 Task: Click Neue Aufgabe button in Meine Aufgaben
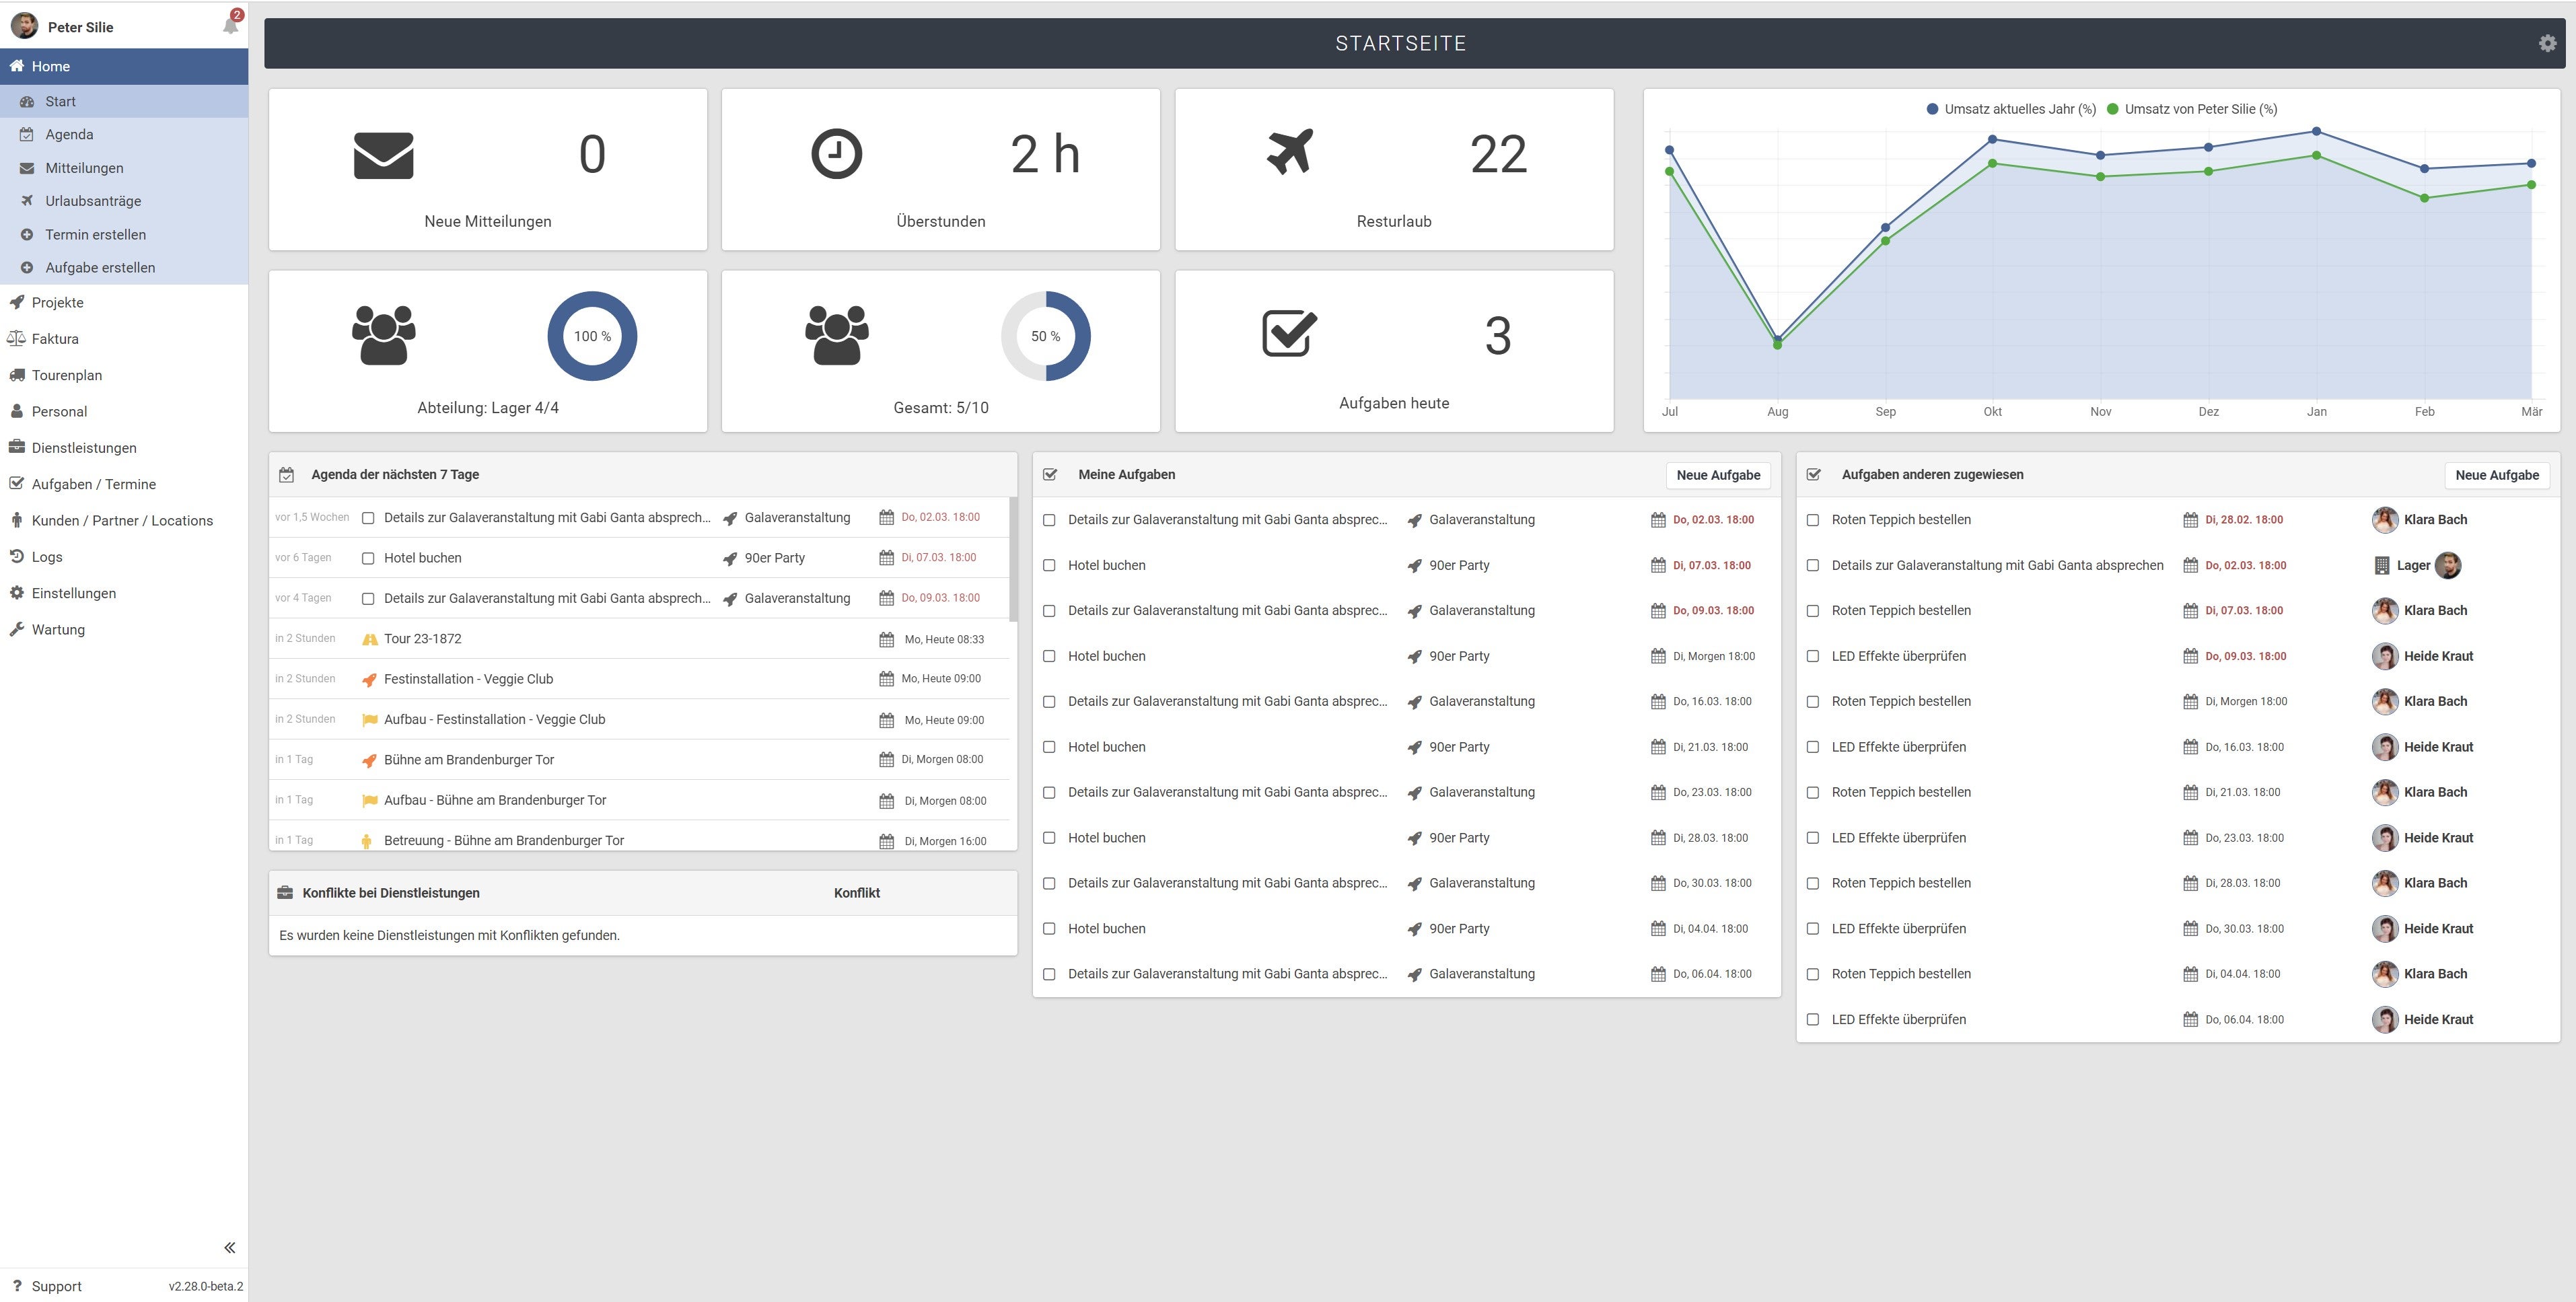1717,475
